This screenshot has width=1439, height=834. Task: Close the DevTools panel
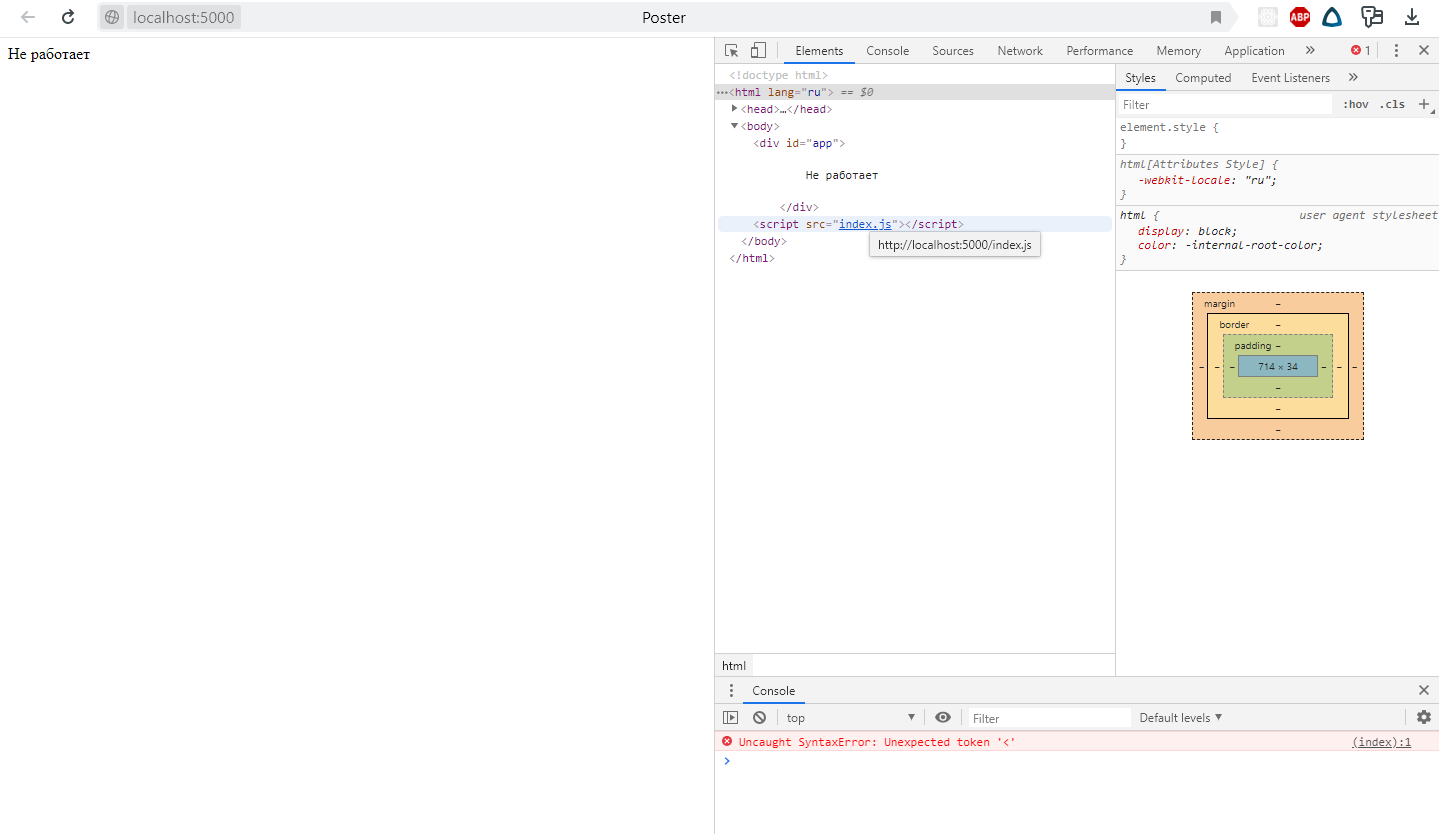(1424, 51)
